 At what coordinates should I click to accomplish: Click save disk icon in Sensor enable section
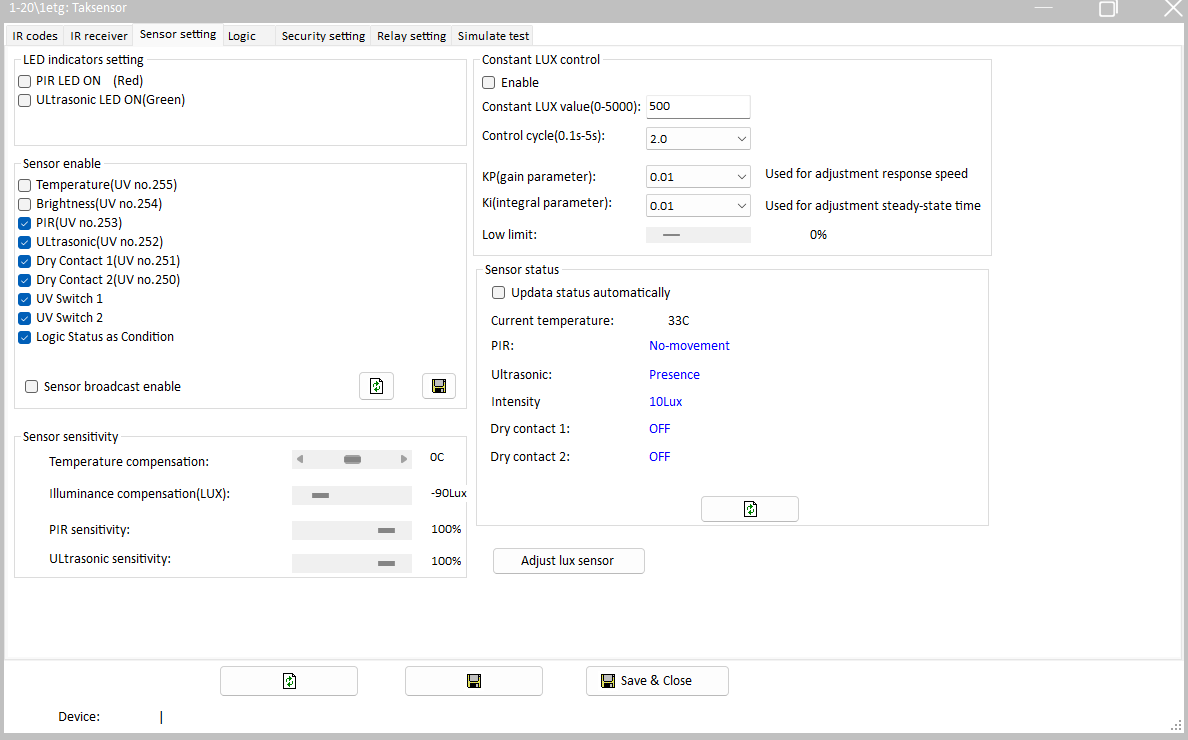(438, 386)
